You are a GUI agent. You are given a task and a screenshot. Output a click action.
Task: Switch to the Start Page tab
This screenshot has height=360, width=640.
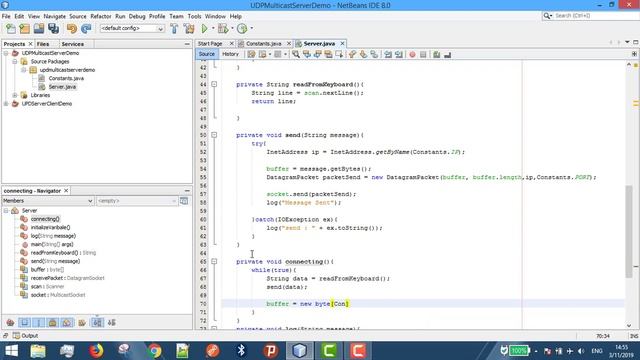point(211,44)
